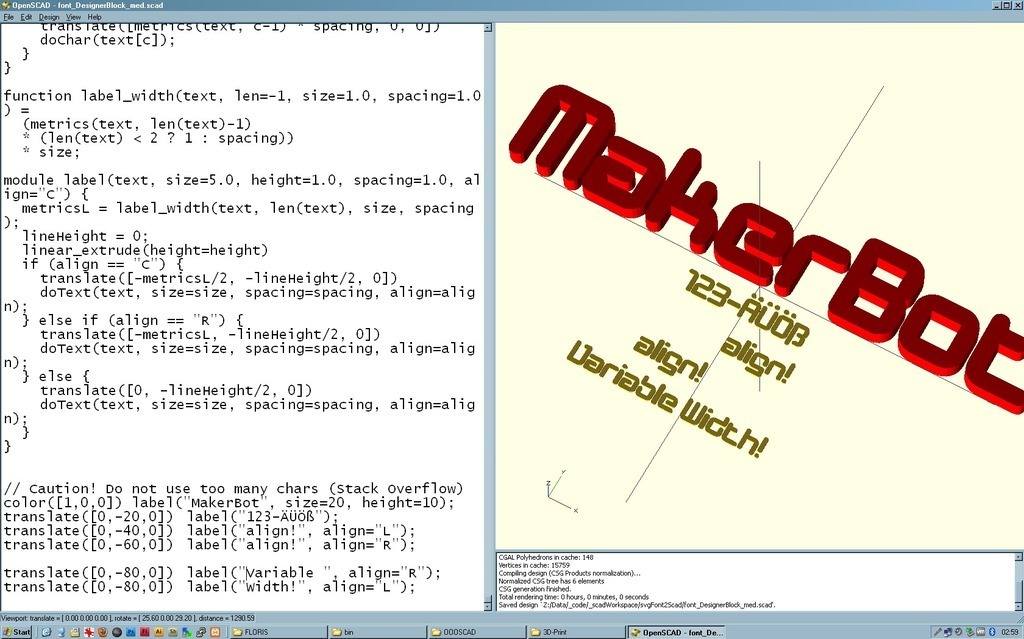Click the Python quick launch icon
The width and height of the screenshot is (1024, 639).
coord(201,632)
